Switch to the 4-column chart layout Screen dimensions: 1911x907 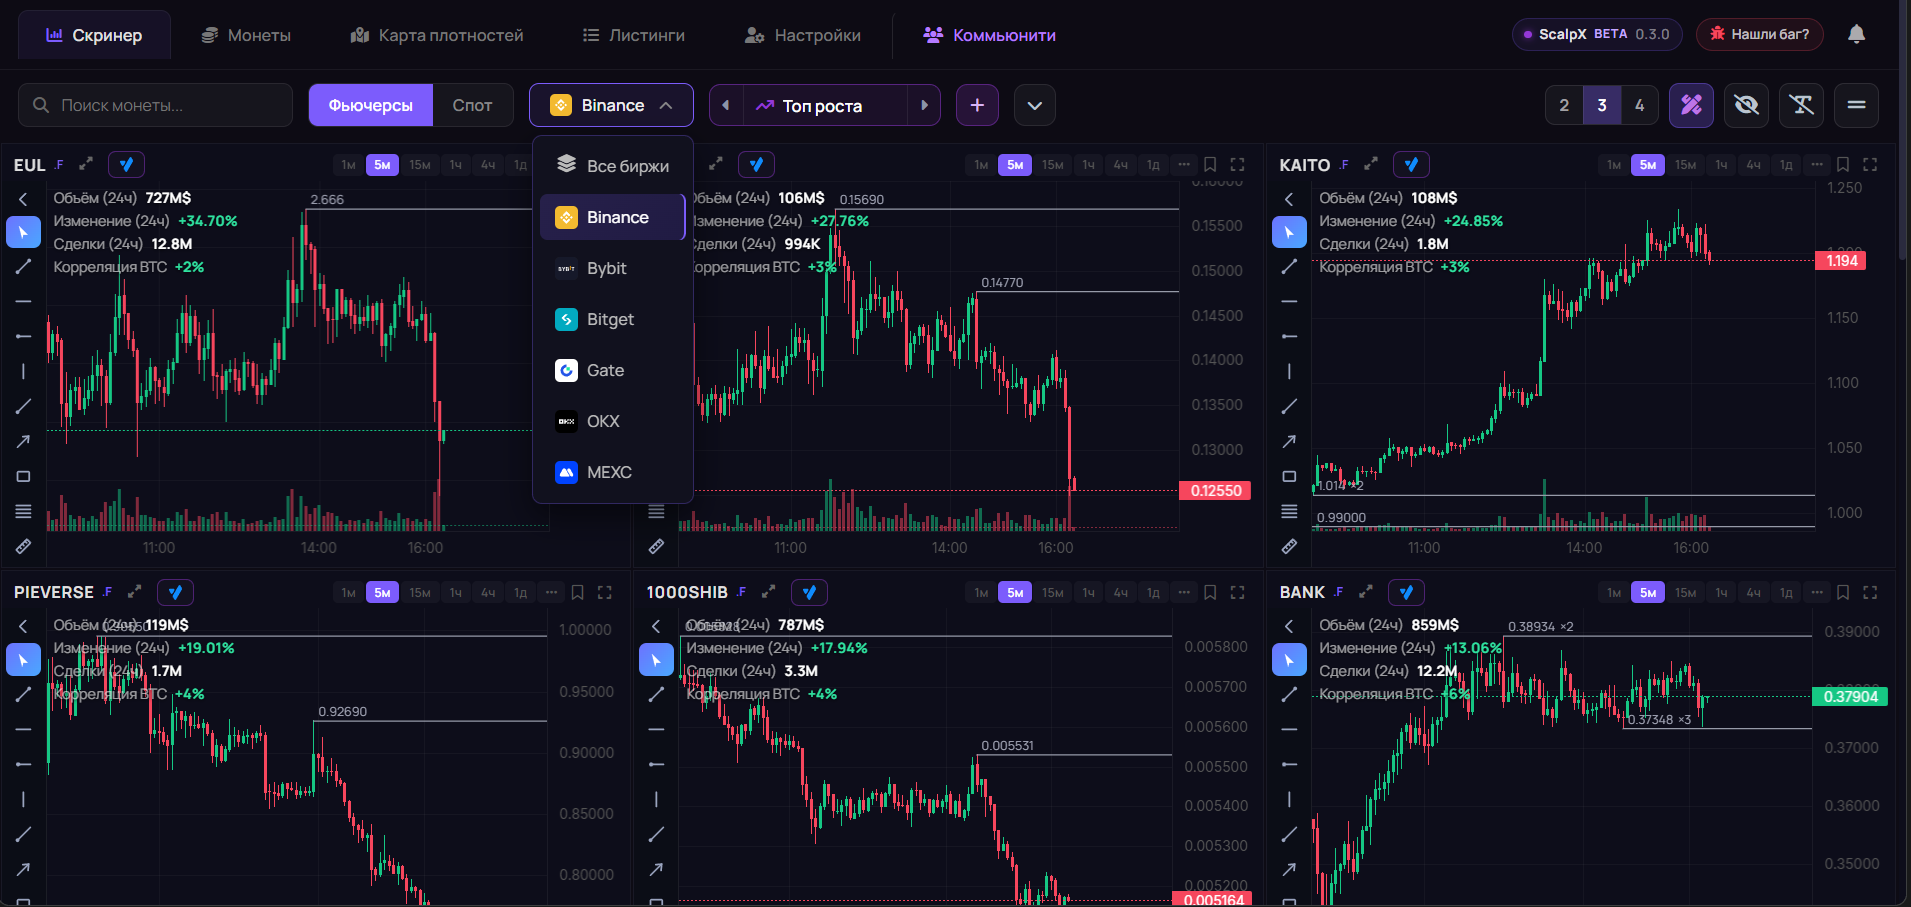[1639, 105]
